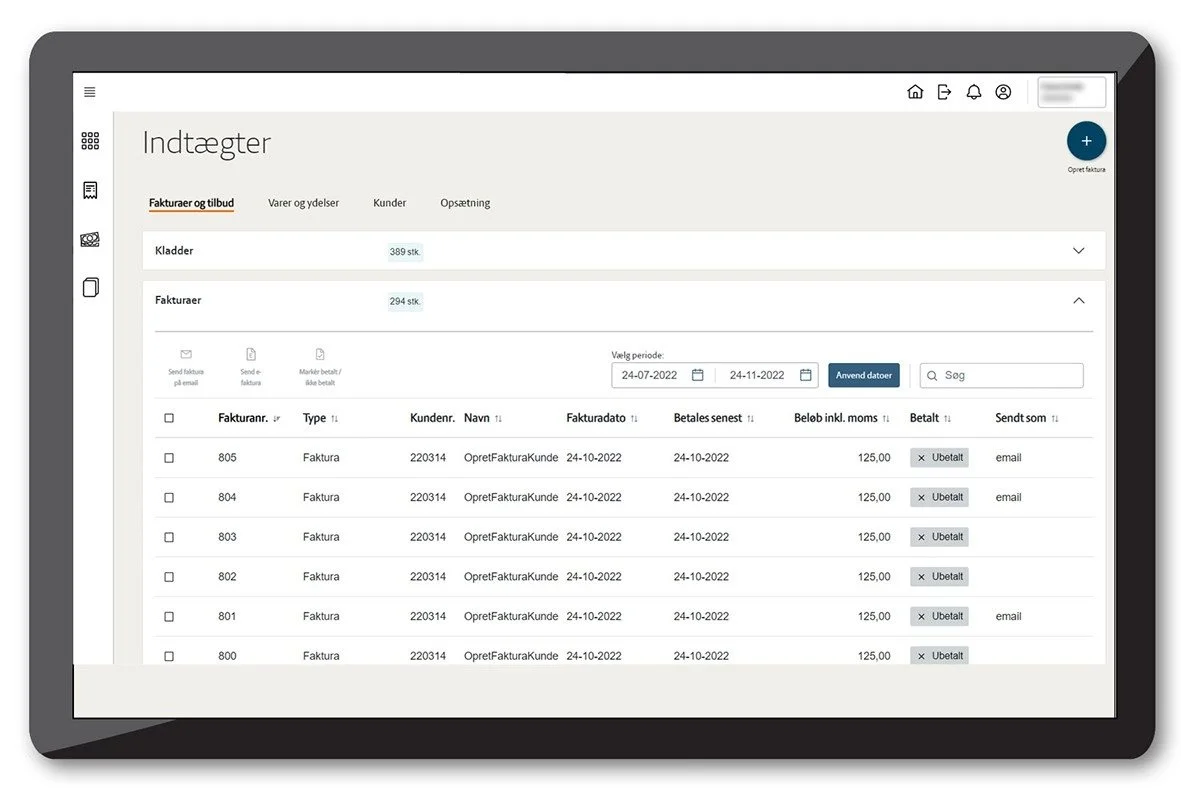The image size is (1181, 794).
Task: Expand the Kladder section
Action: click(x=1078, y=251)
